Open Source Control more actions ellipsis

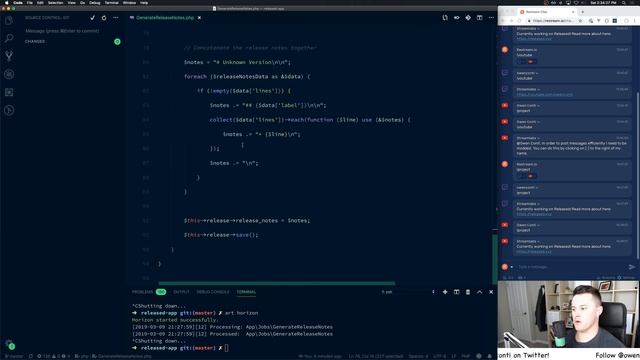click(116, 18)
